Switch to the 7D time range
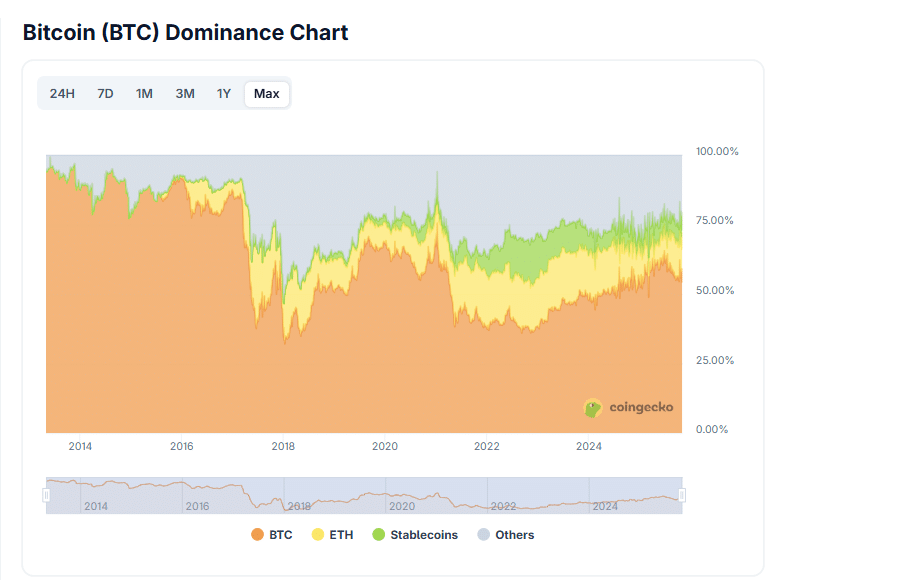Image resolution: width=903 pixels, height=580 pixels. [x=105, y=94]
